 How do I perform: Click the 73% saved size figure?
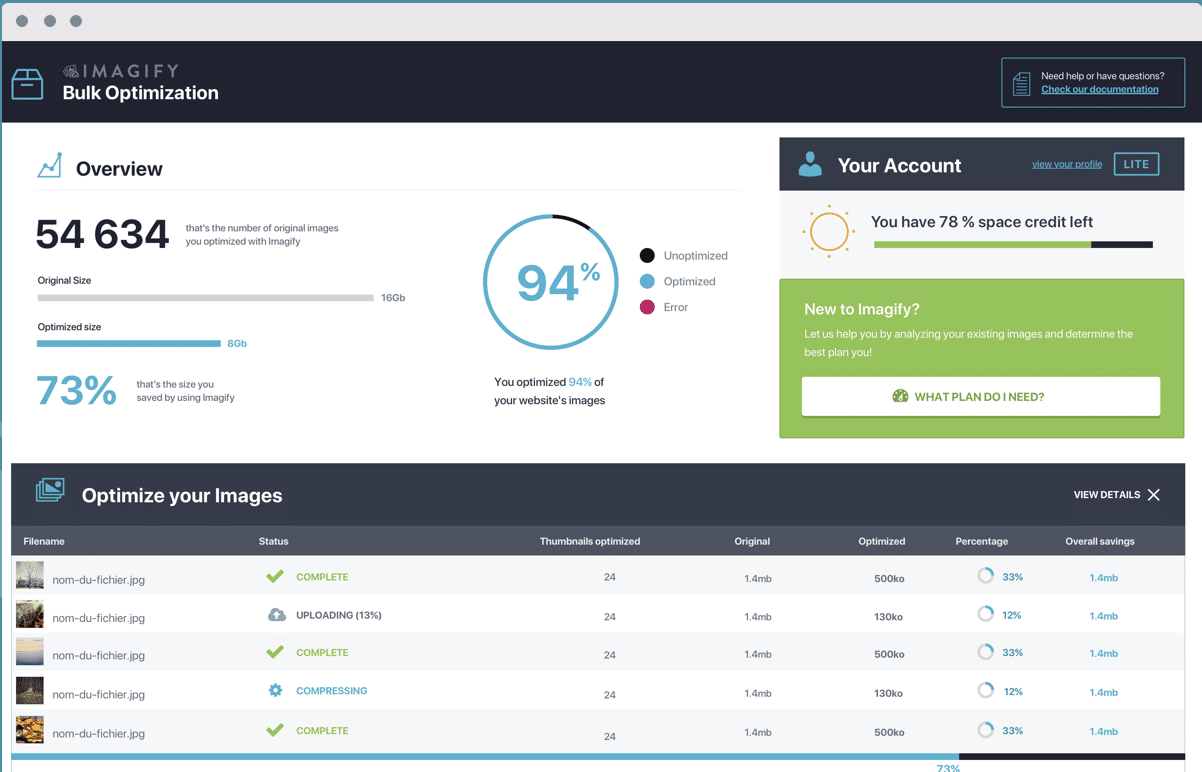coord(76,390)
